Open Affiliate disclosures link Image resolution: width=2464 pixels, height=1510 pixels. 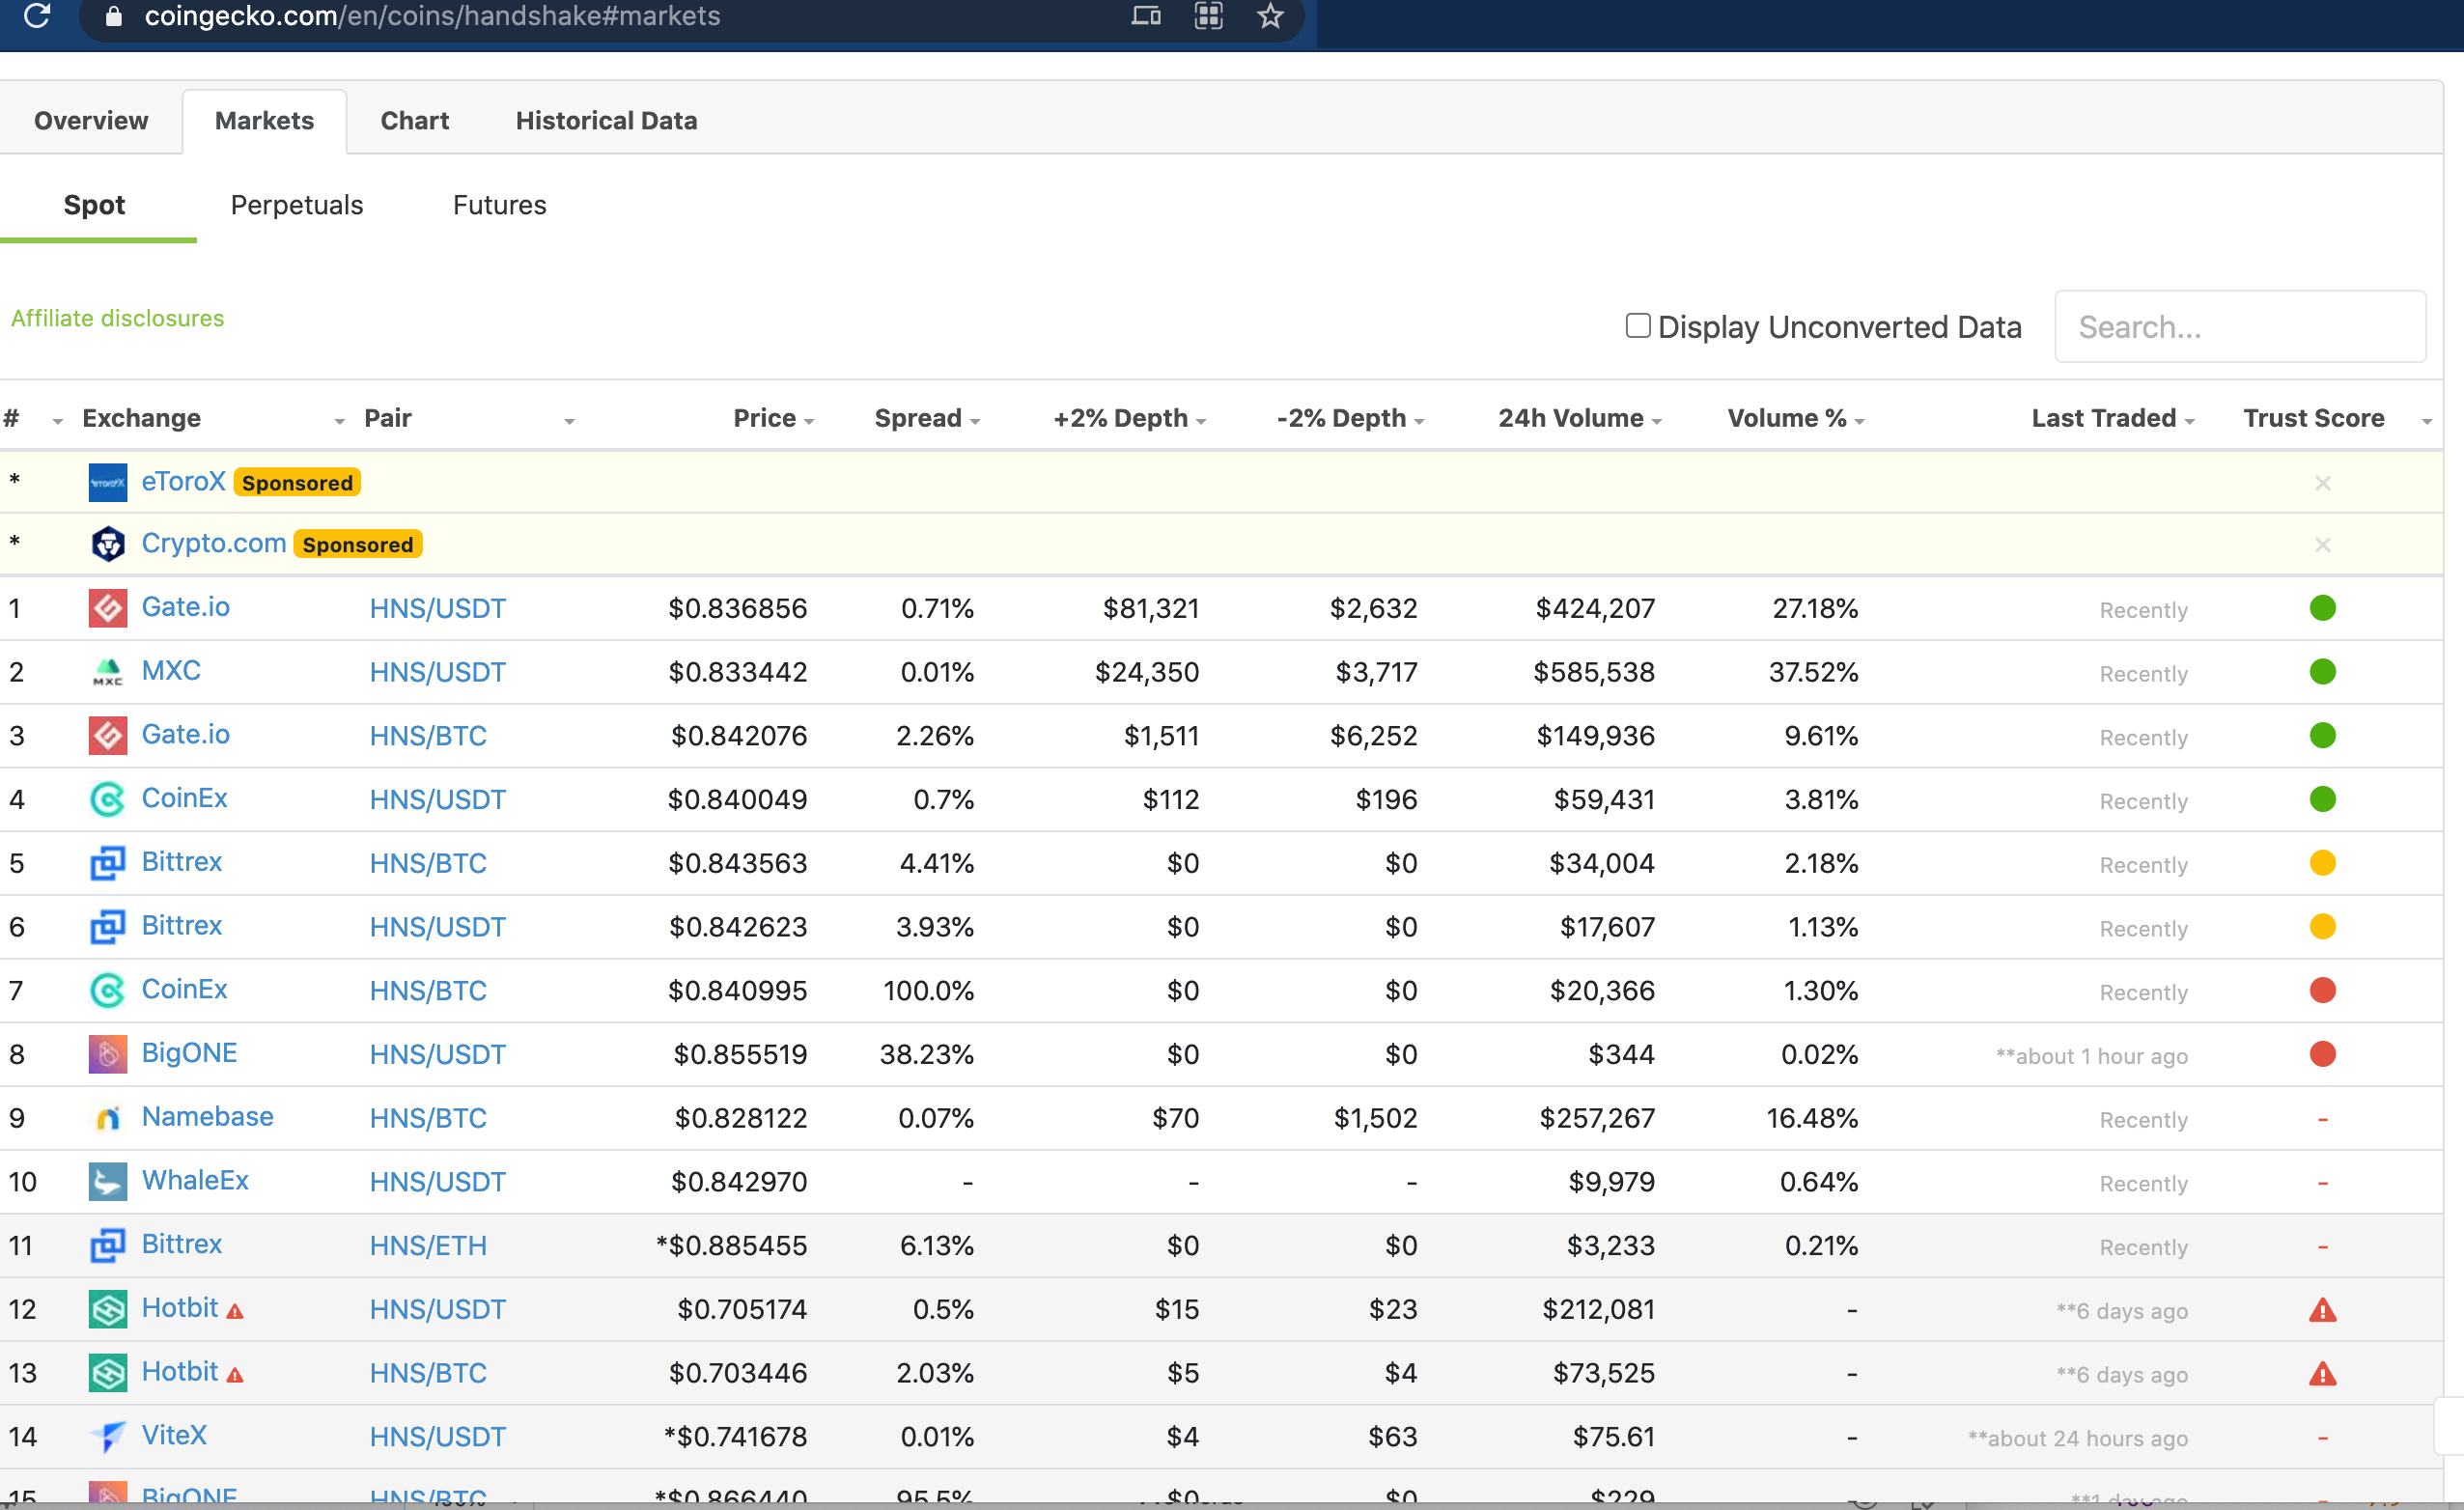tap(117, 318)
